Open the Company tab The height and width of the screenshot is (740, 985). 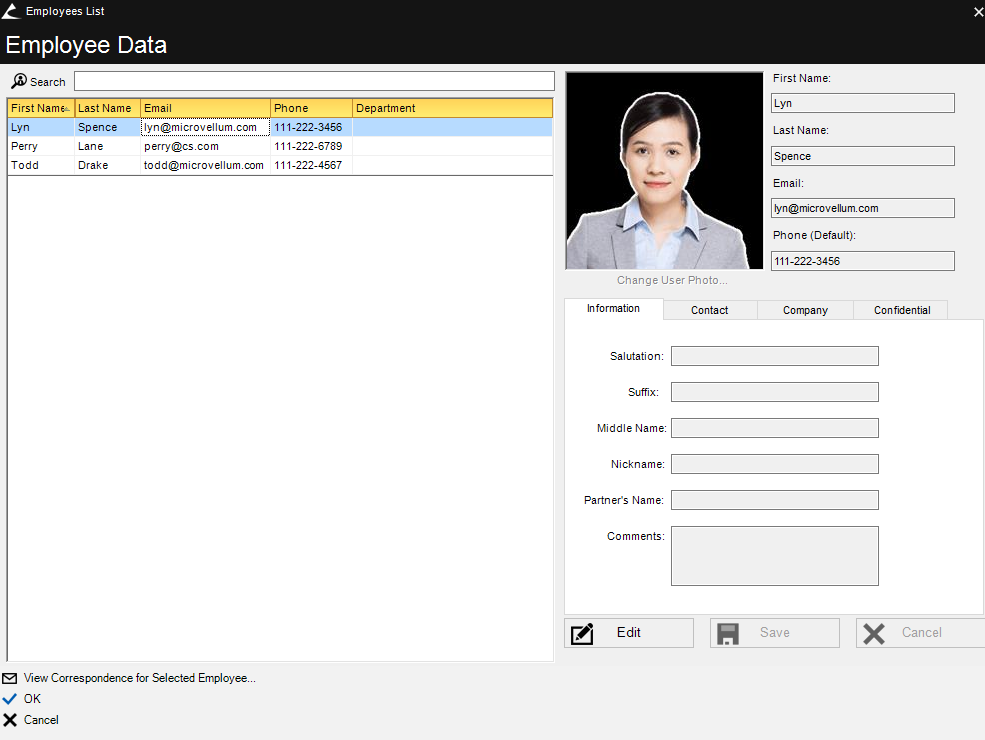805,310
